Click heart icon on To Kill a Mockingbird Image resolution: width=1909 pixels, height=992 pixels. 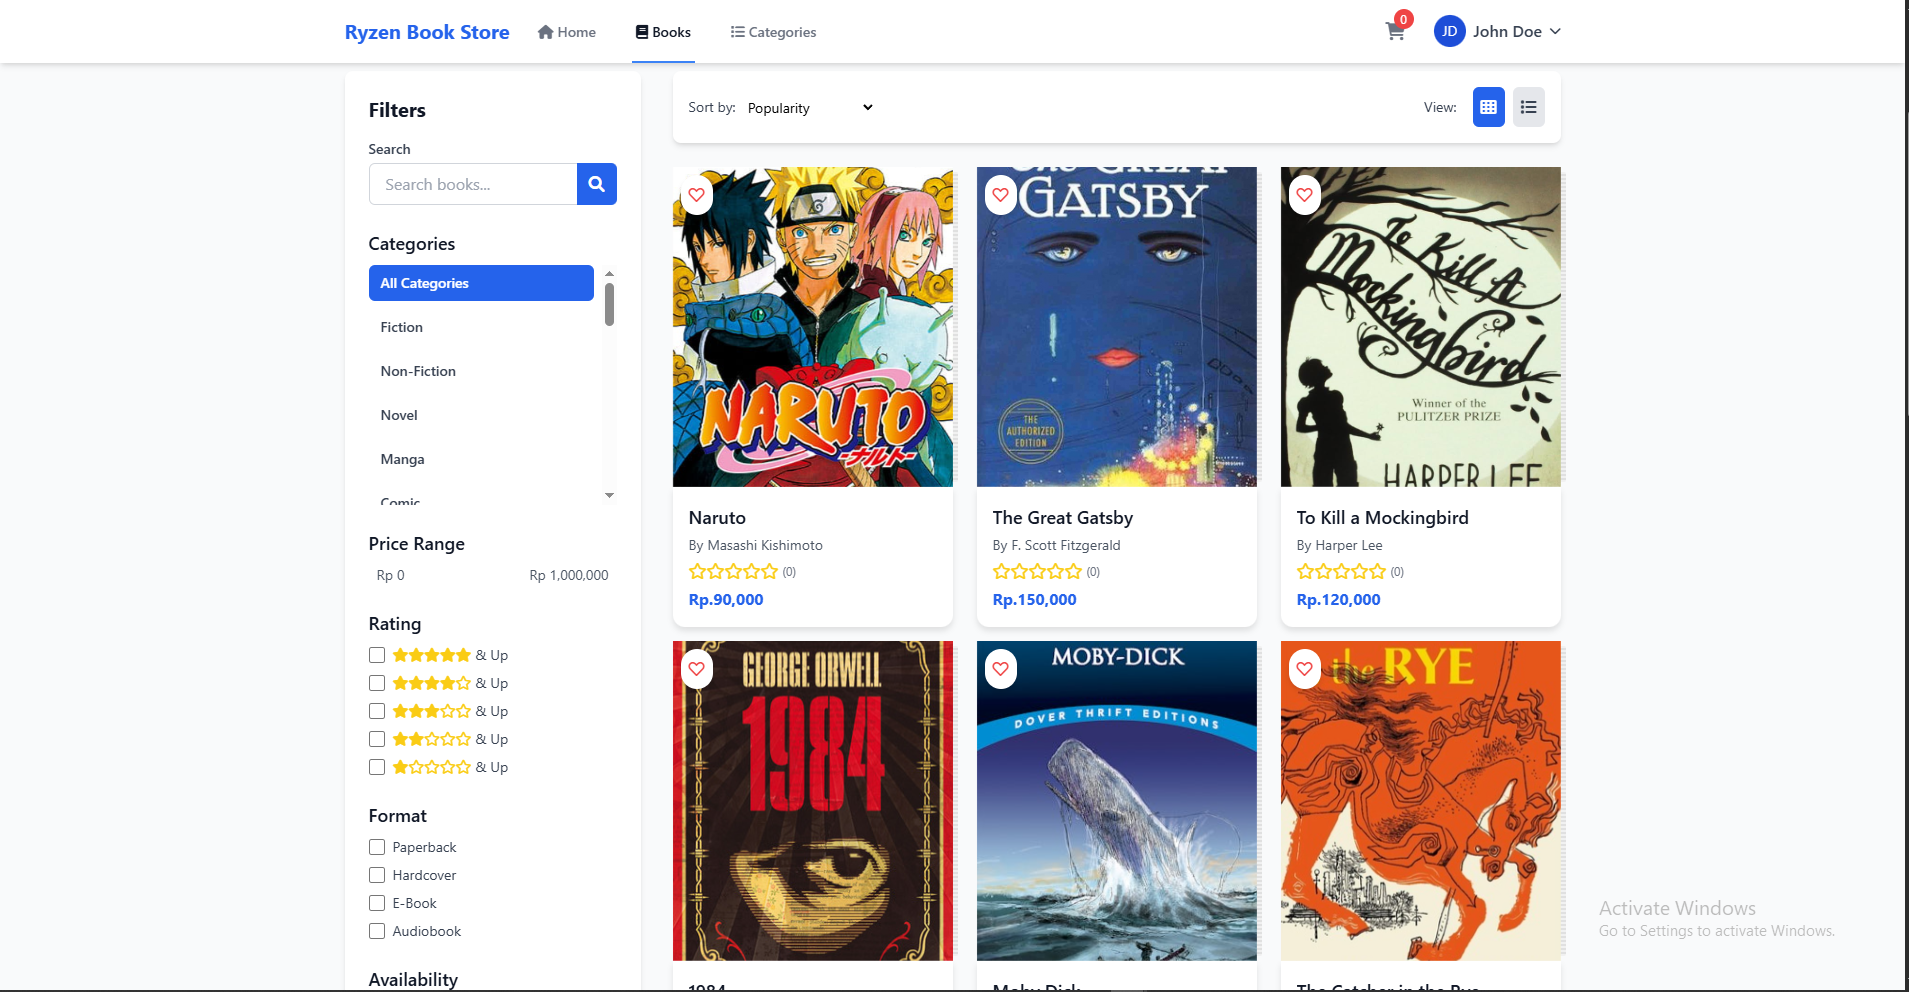[x=1305, y=195]
